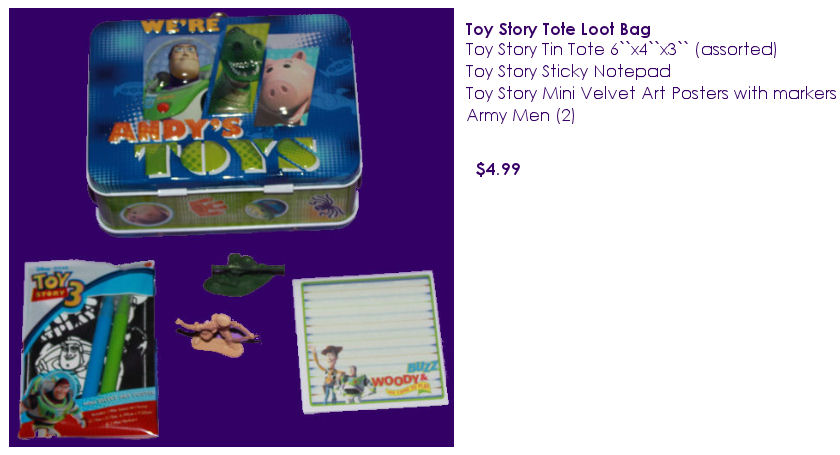
Task: Click the Toy Story Sticky Notepad line
Action: (568, 71)
